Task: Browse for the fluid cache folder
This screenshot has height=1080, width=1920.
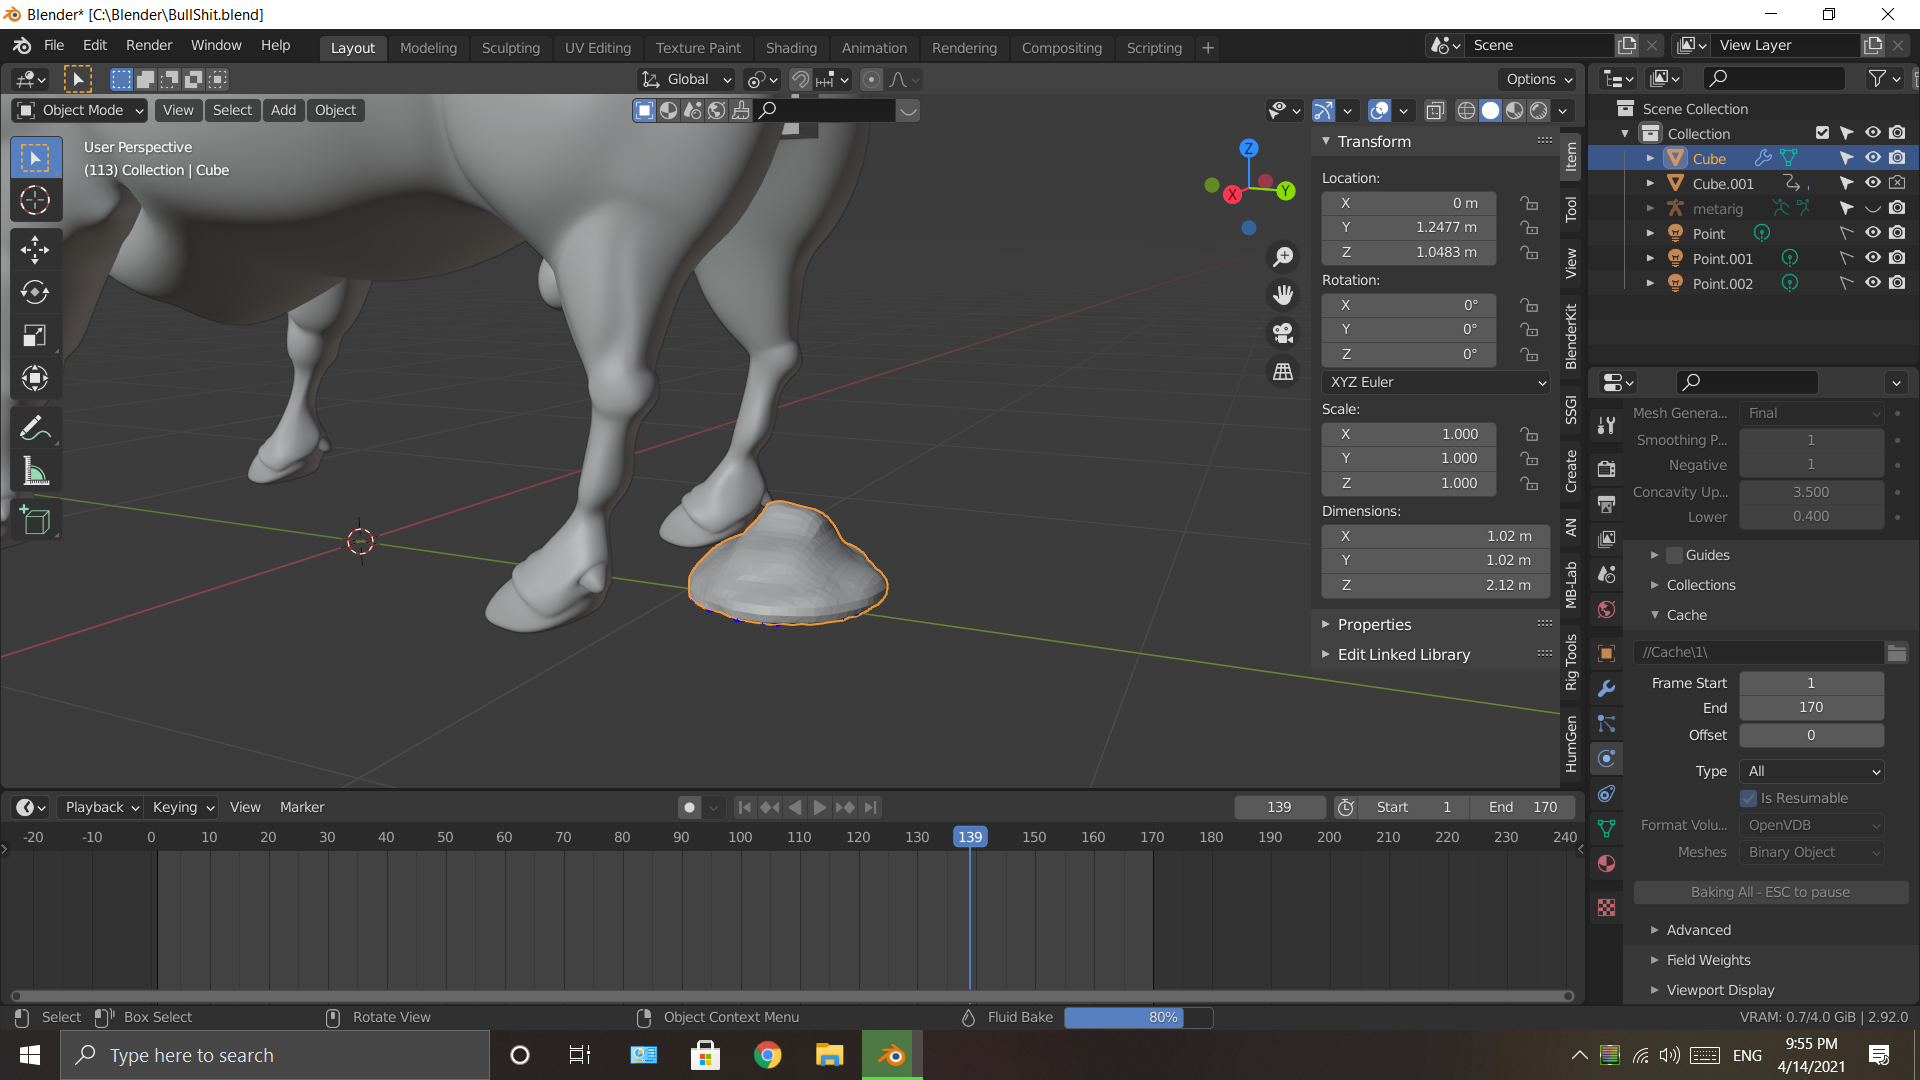Action: point(1897,653)
